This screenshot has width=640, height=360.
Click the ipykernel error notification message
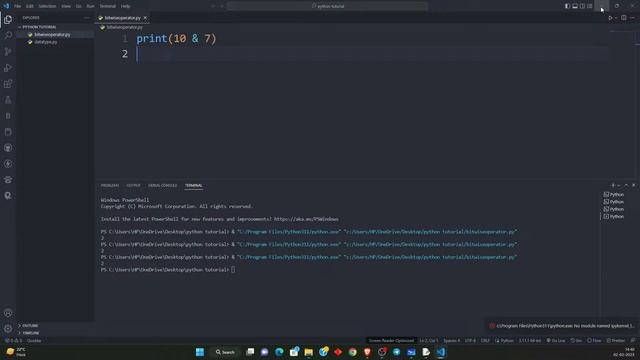[x=564, y=326]
